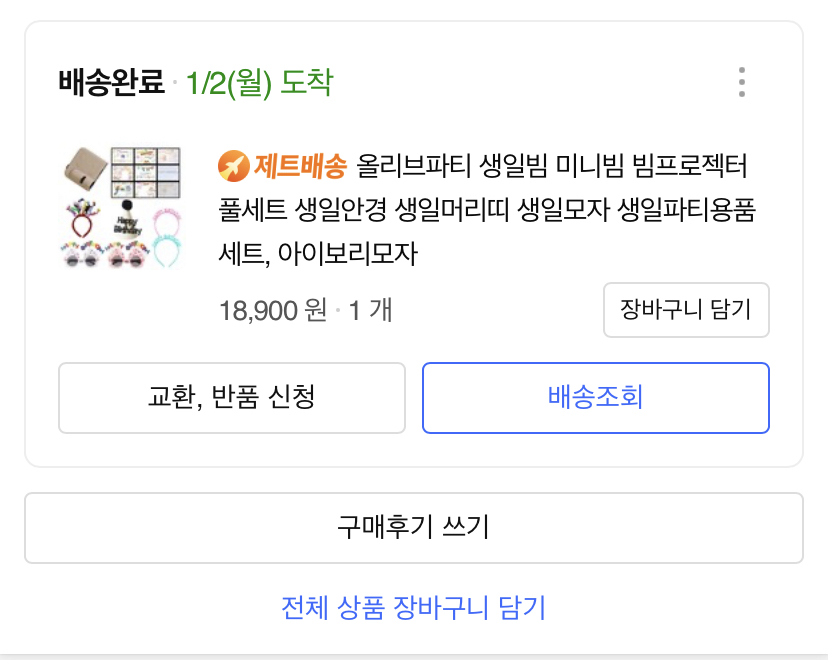Write a review using 구매후기 쓰기
This screenshot has height=660, width=828.
tap(413, 527)
